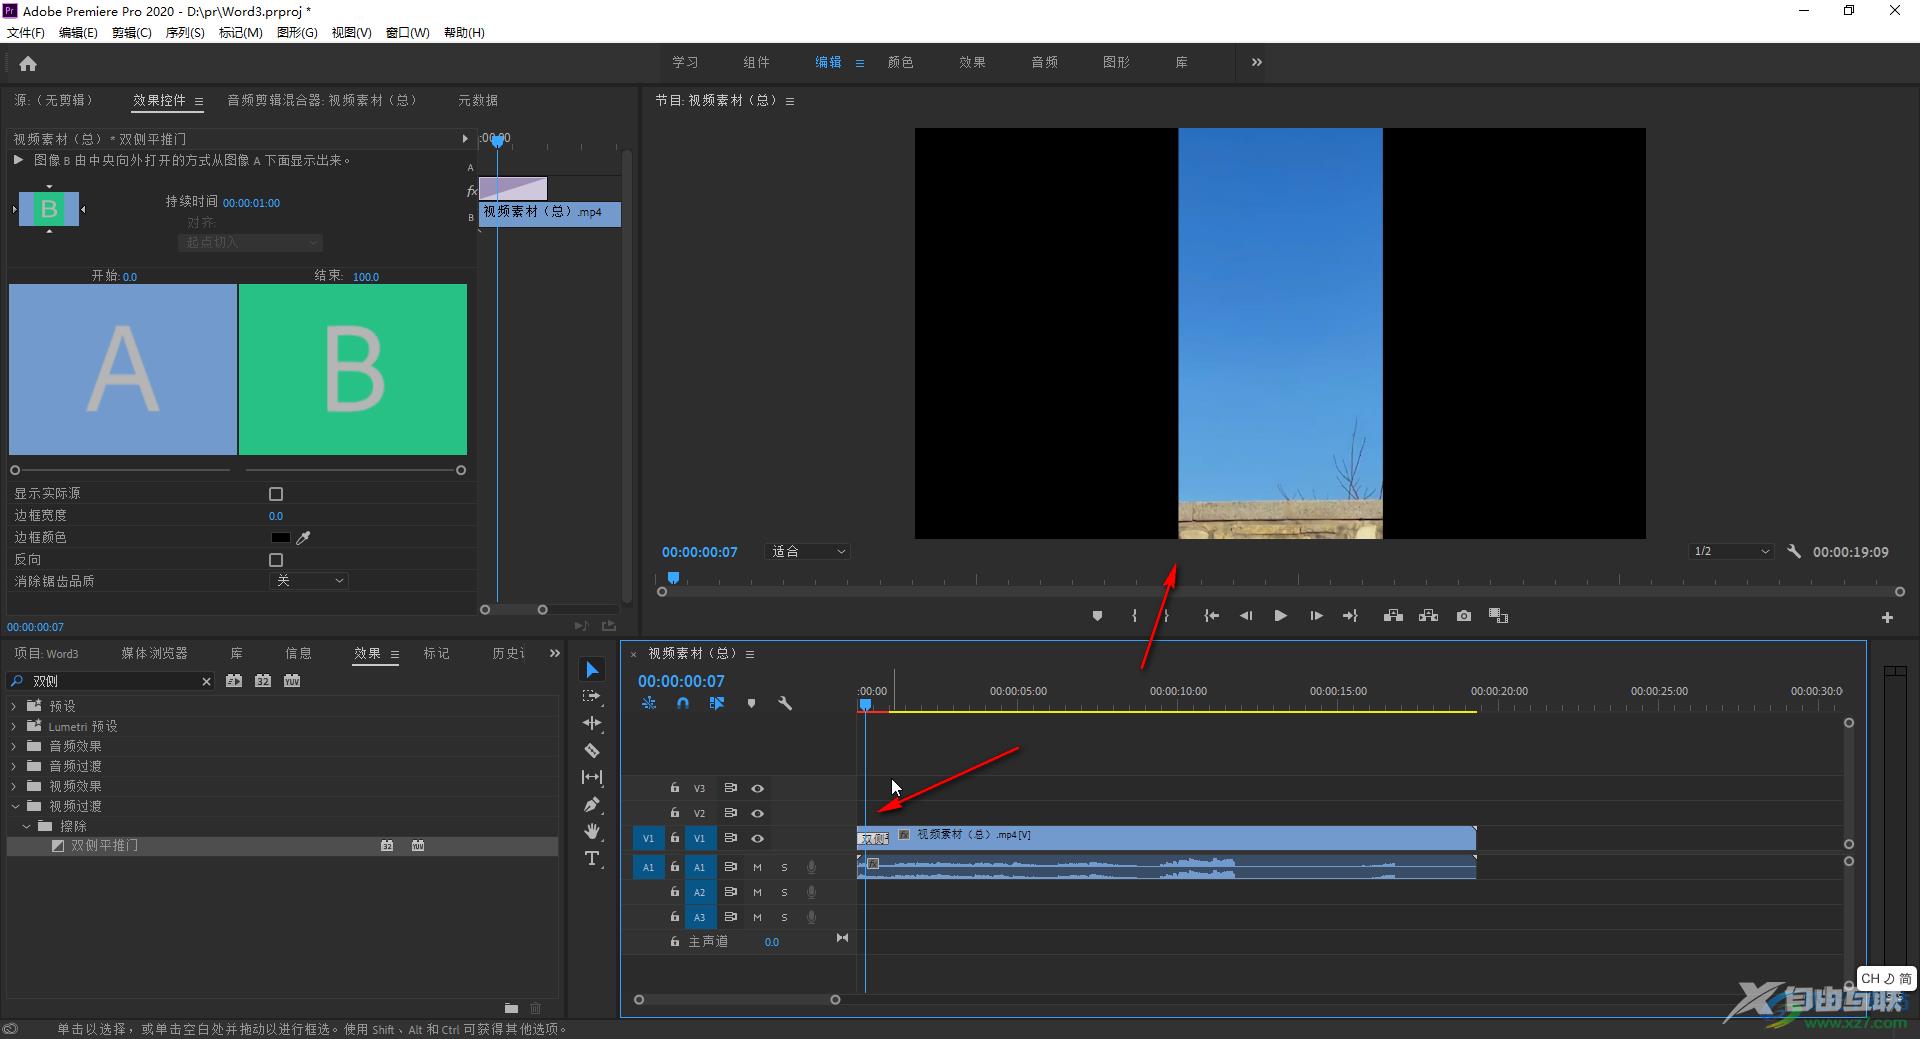
Task: Step forward one frame
Action: click(x=1316, y=616)
